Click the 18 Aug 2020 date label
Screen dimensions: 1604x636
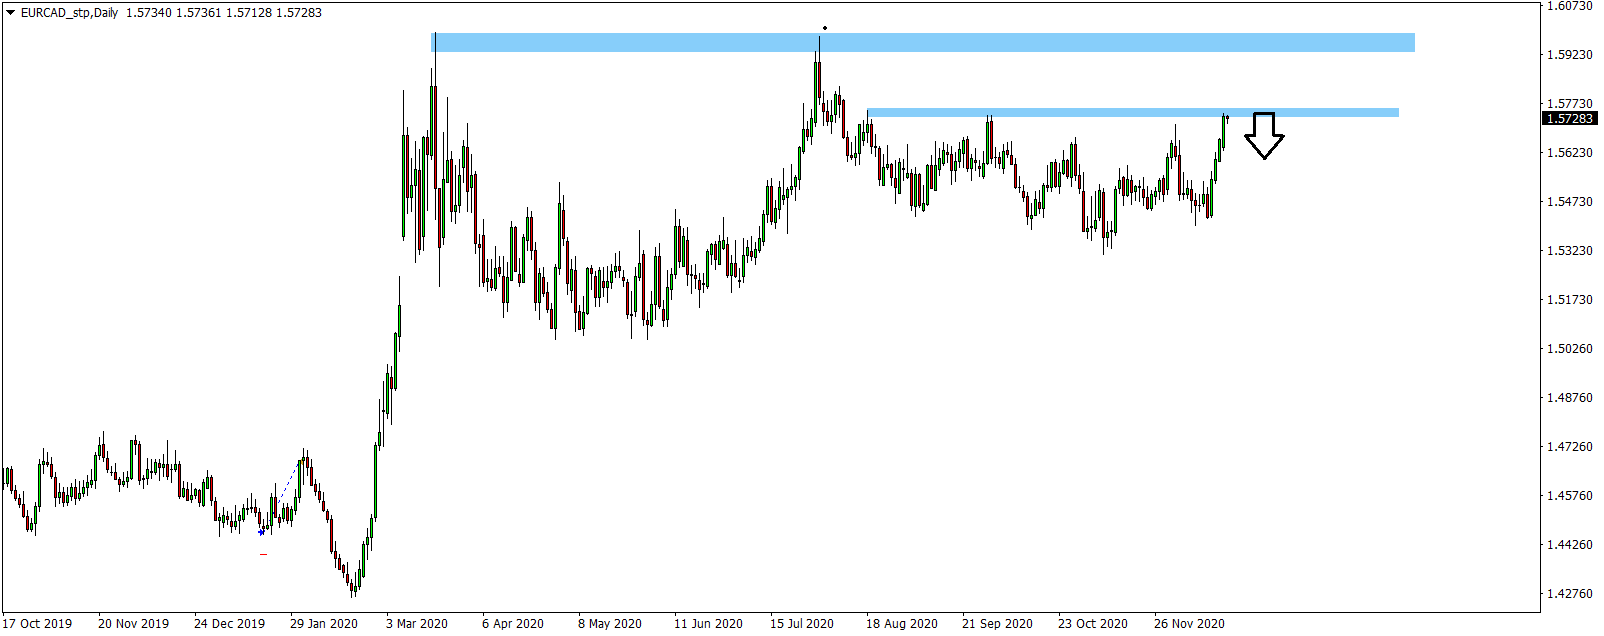click(902, 624)
